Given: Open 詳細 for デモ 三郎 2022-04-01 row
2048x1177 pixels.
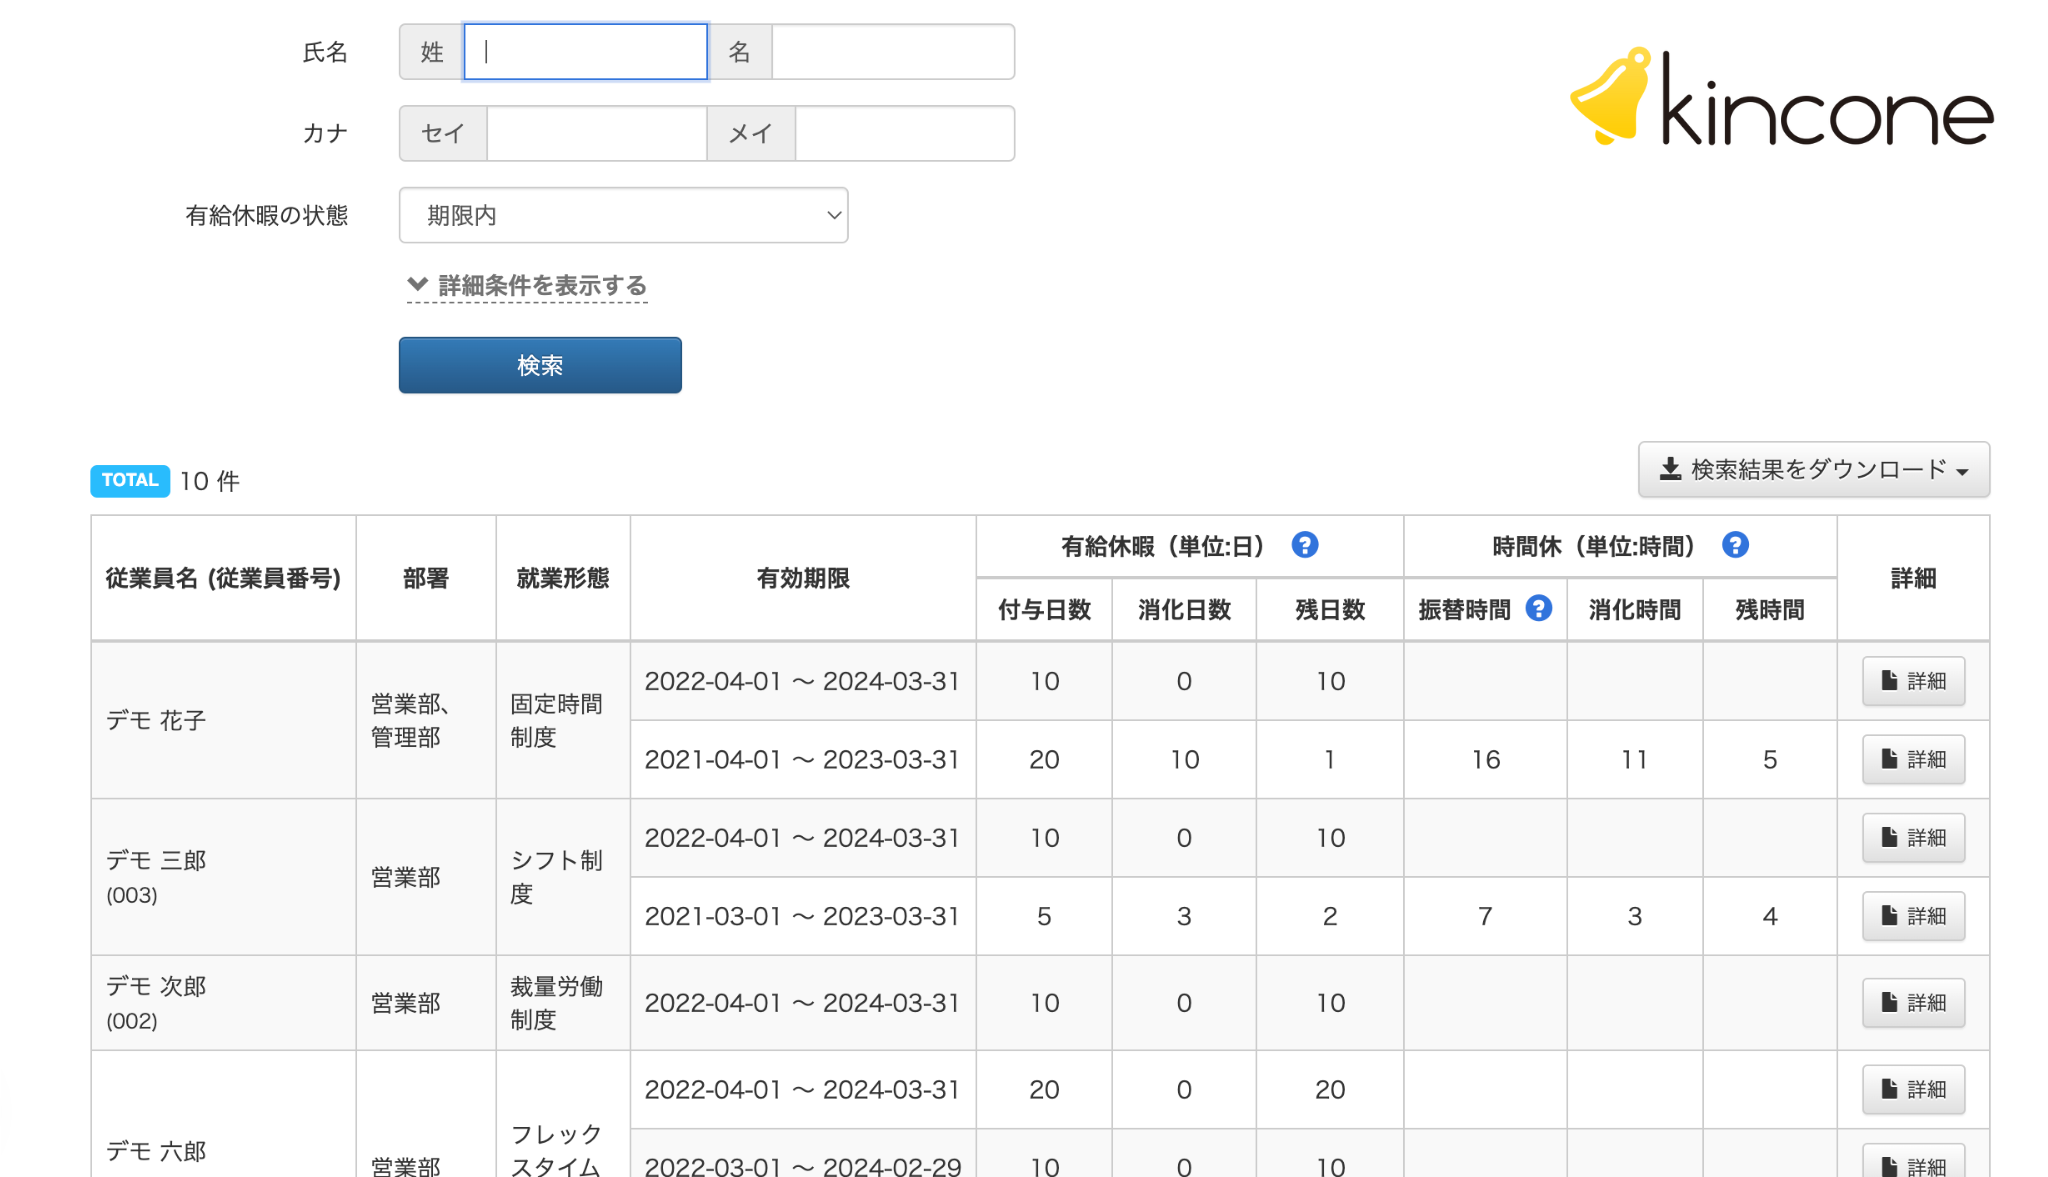Looking at the screenshot, I should (1912, 838).
